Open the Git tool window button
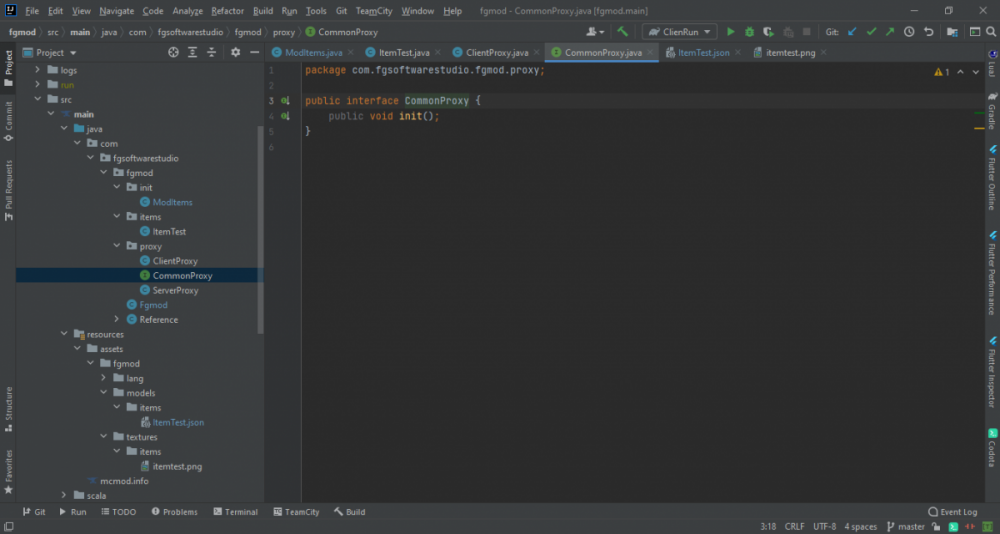The image size is (1000, 534). point(34,512)
